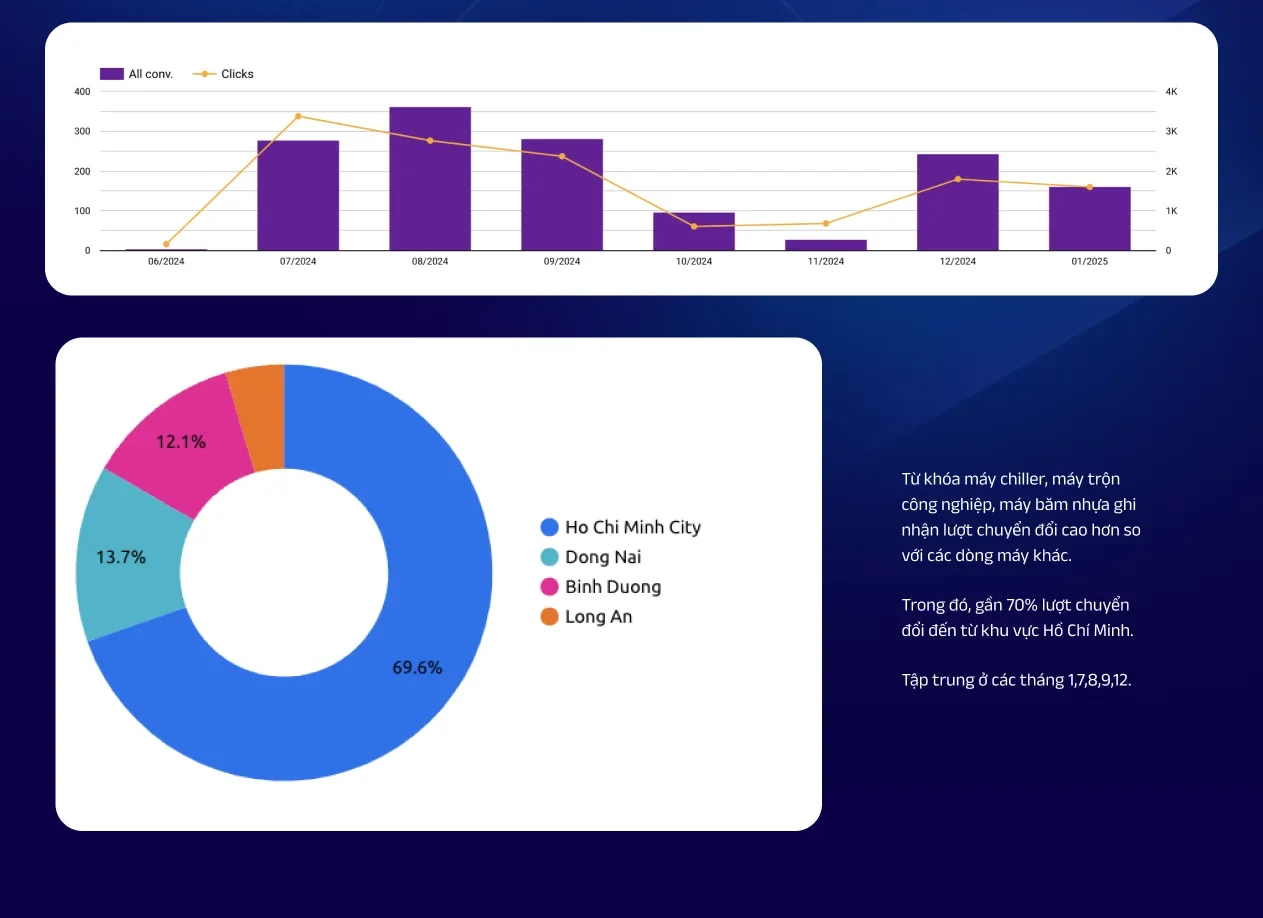The image size is (1263, 918).
Task: Click the paragraph starting 'Từ khóa máy chiller'
Action: [x=1021, y=518]
